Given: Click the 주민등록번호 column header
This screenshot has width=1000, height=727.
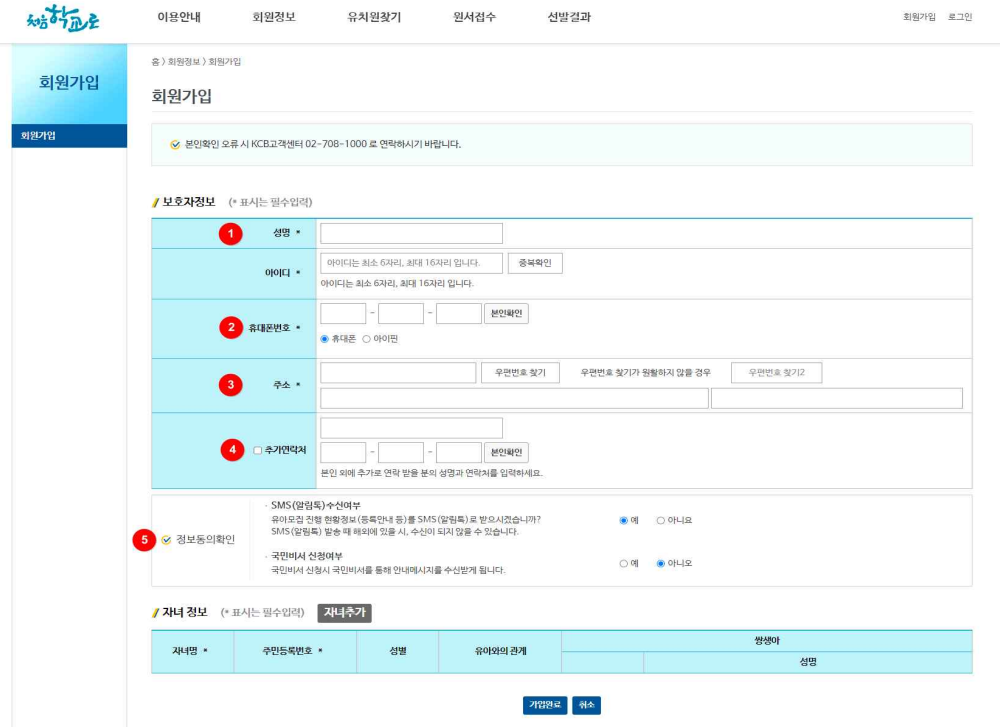Looking at the screenshot, I should point(295,651).
